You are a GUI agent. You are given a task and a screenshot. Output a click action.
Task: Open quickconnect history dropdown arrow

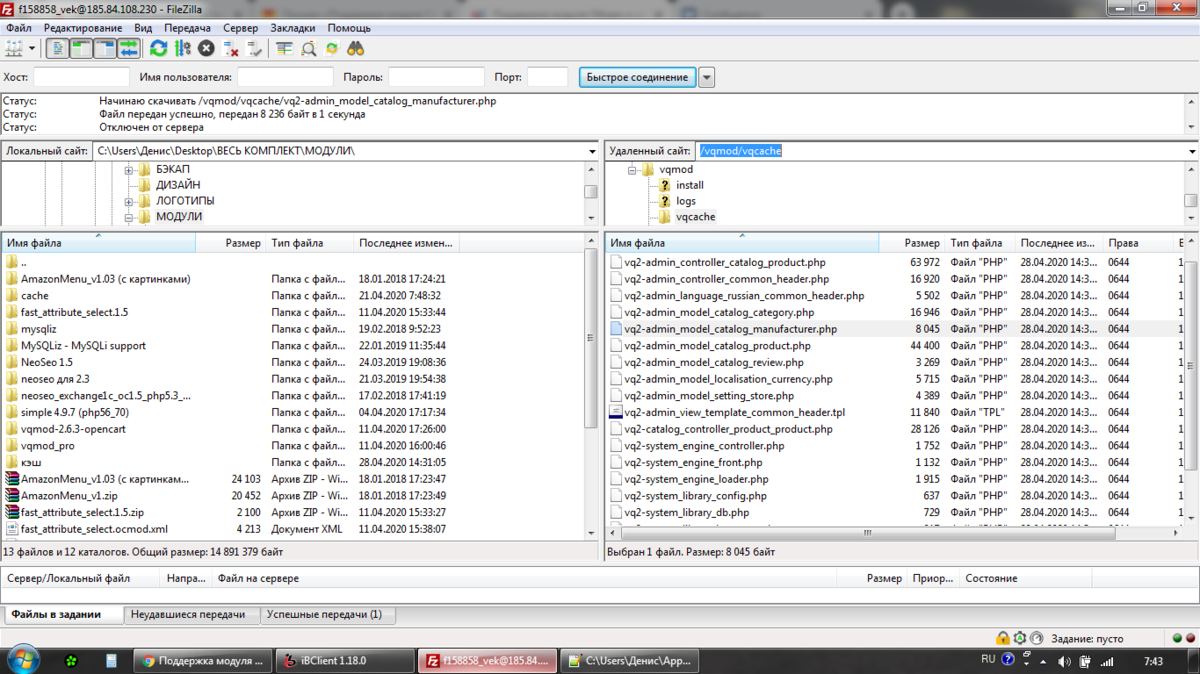706,77
